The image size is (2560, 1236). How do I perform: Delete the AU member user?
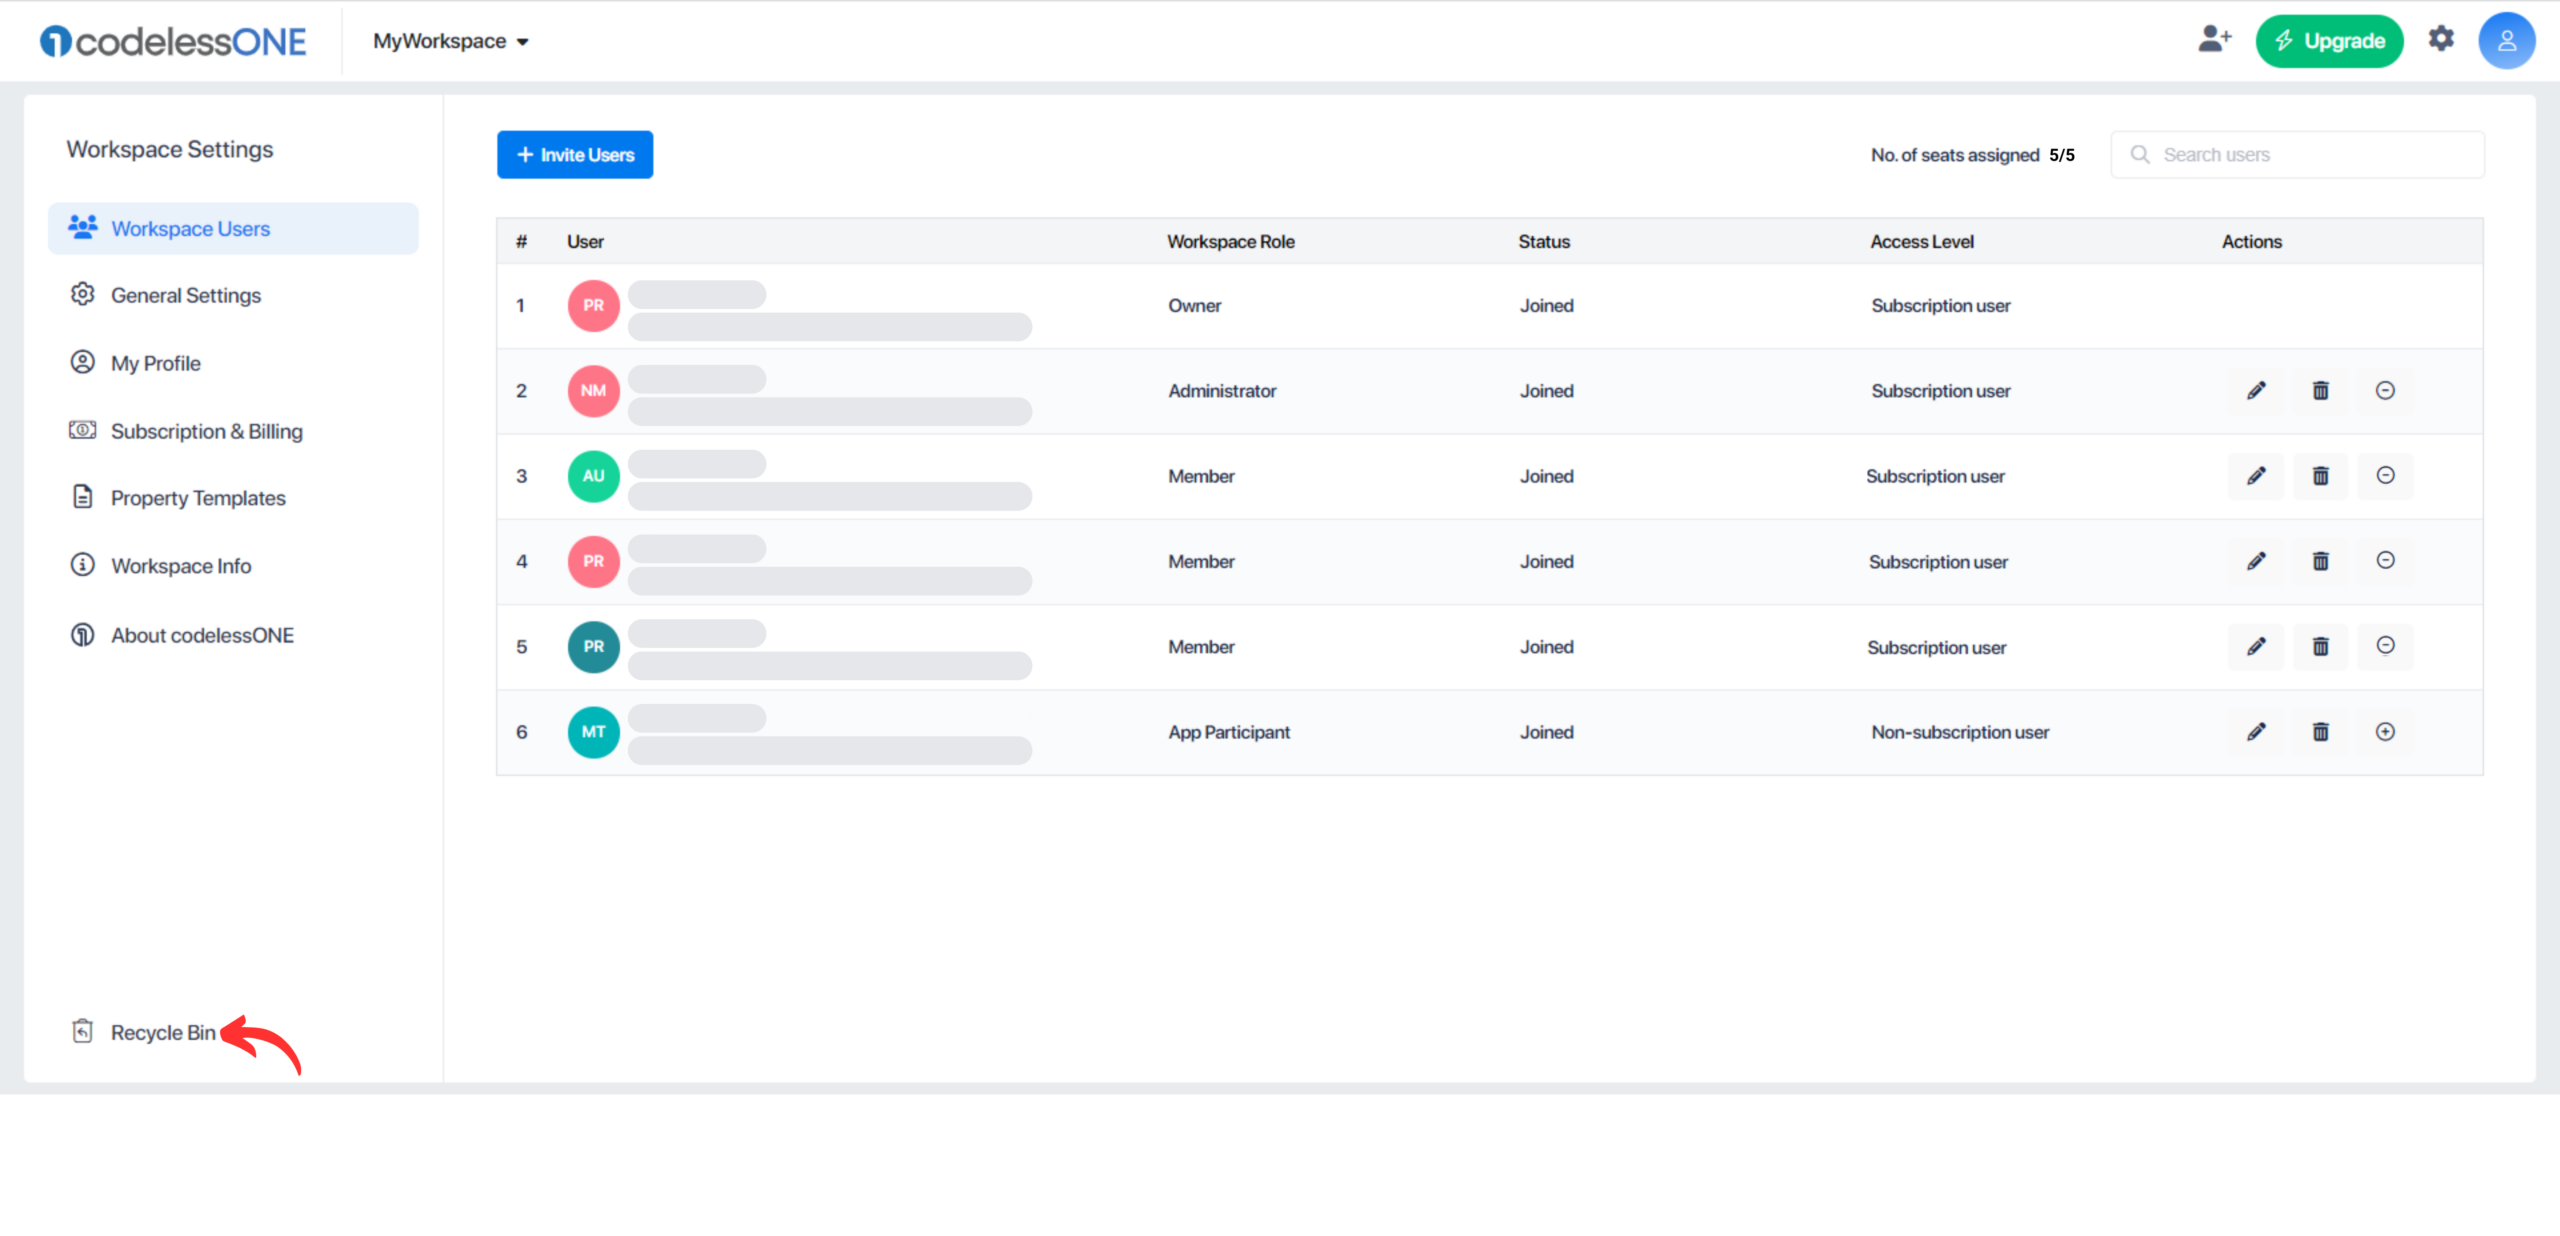pyautogui.click(x=2320, y=476)
